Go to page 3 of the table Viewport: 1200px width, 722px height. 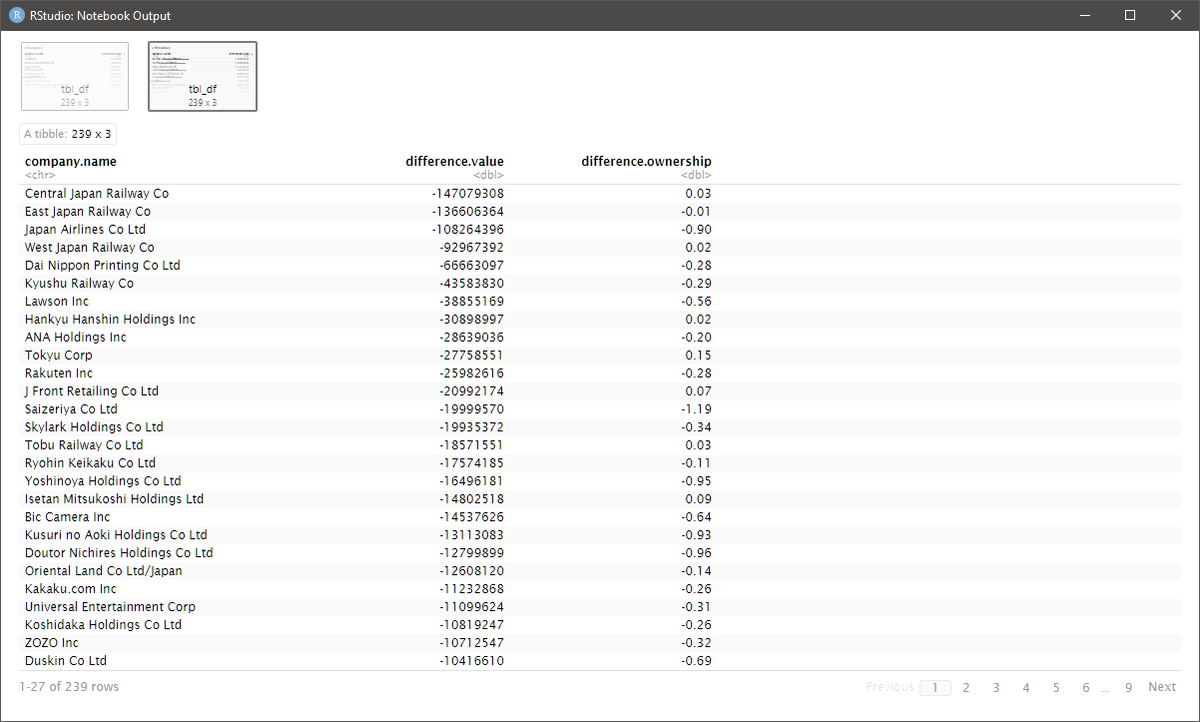tap(996, 687)
